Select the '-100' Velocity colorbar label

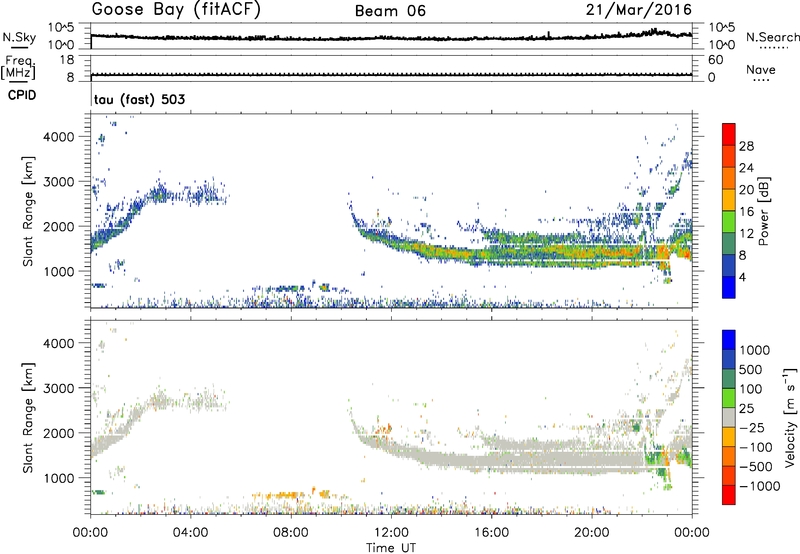(756, 447)
